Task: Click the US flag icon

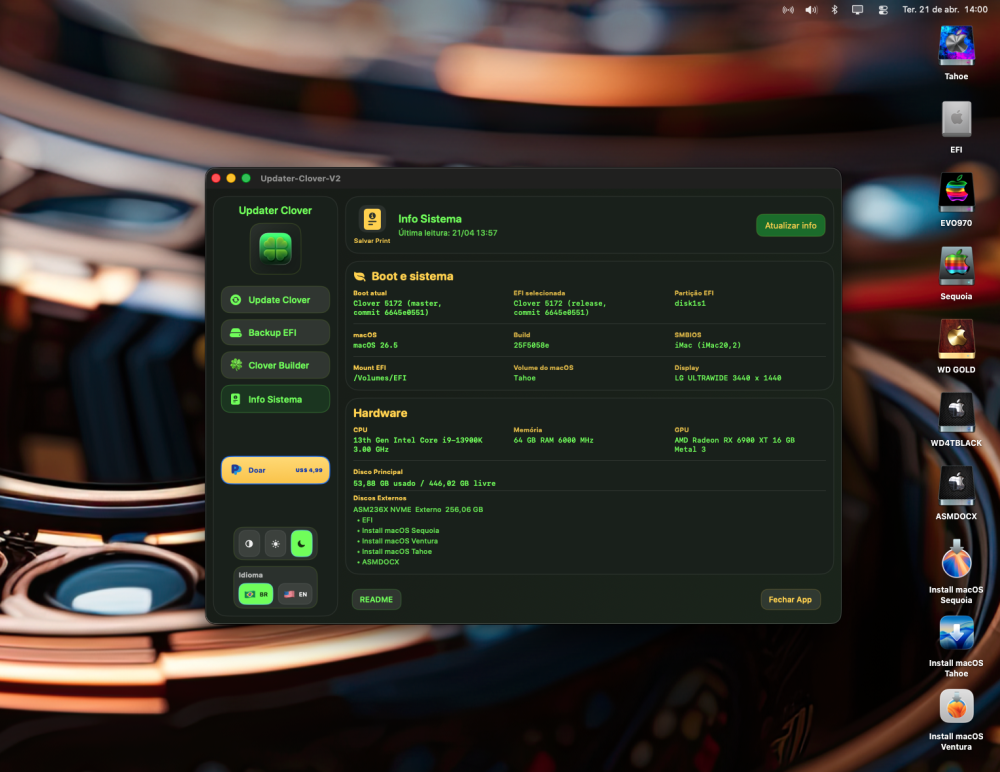Action: pos(289,594)
